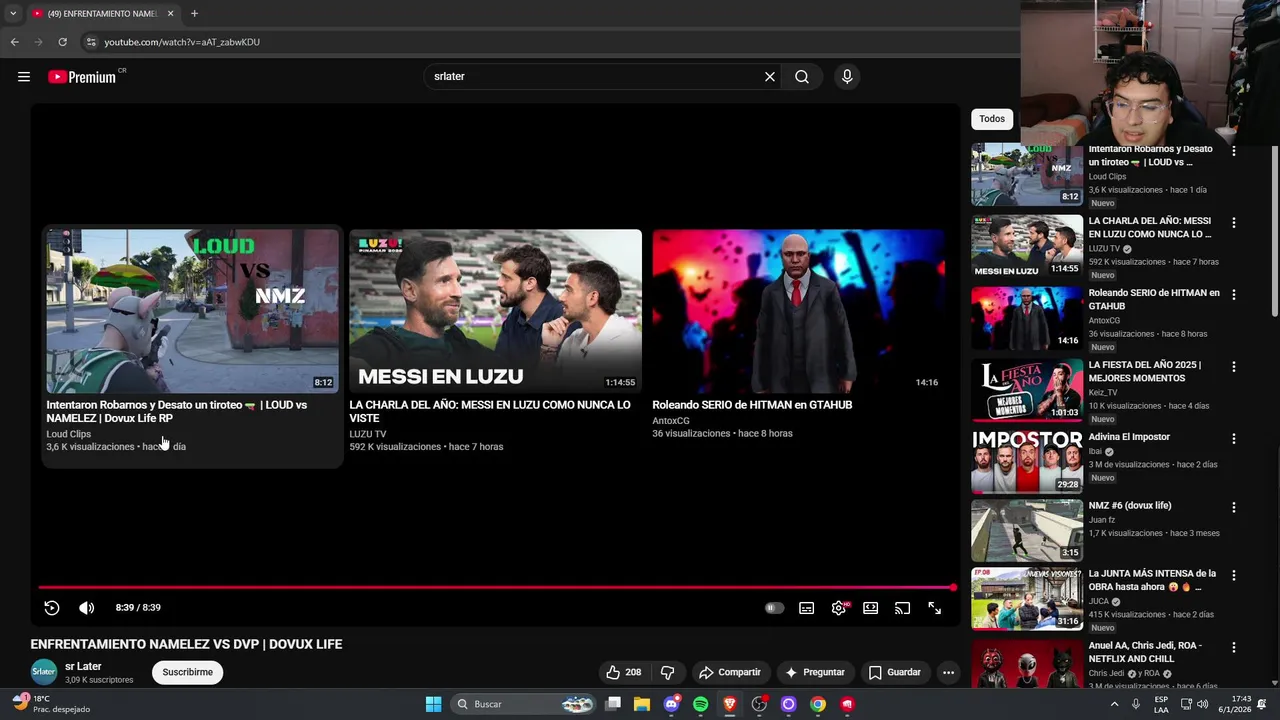This screenshot has width=1280, height=720.
Task: Open options for sidebar 'LA CHARLA DEL AÑO' video
Action: click(1233, 223)
